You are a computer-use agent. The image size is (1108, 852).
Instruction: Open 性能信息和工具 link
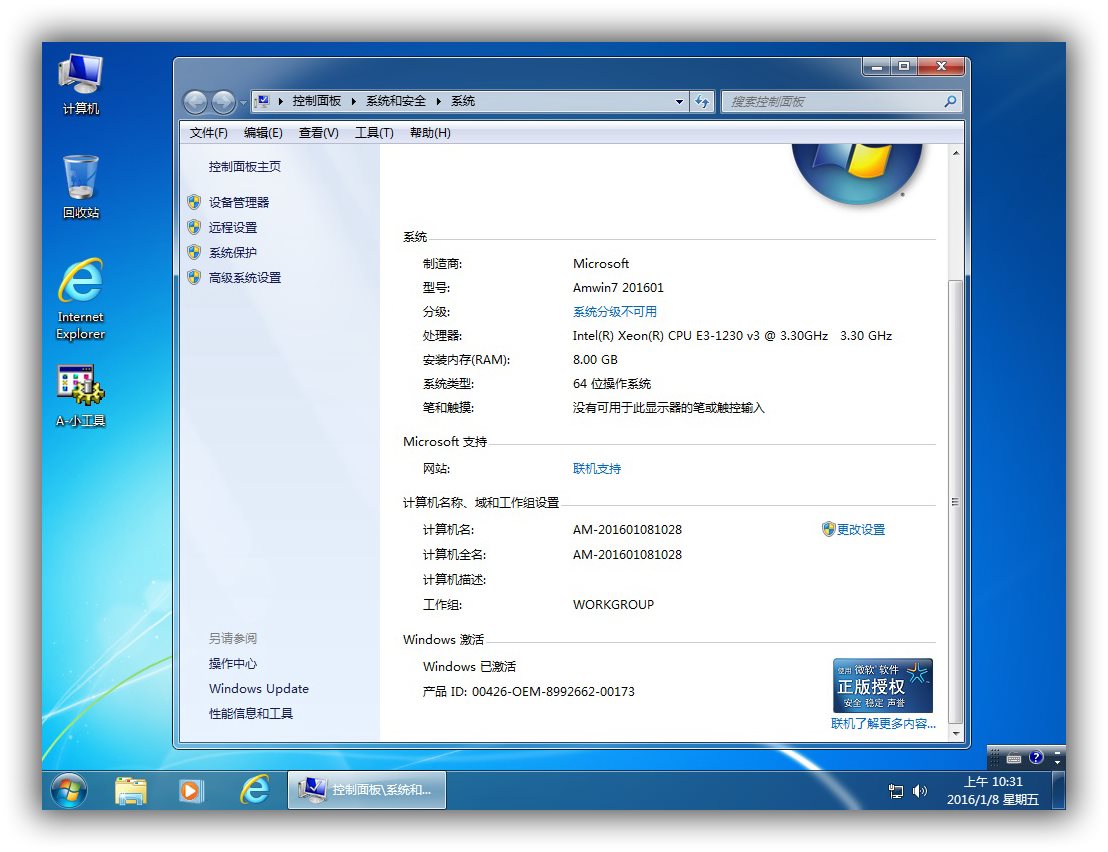[x=251, y=714]
